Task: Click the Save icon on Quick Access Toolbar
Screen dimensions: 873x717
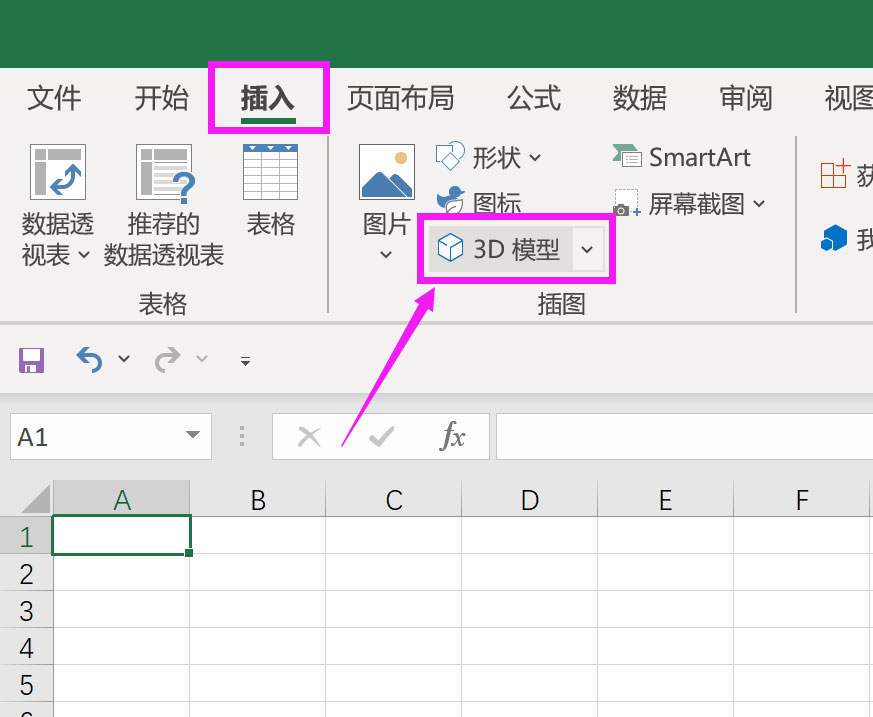Action: (31, 360)
